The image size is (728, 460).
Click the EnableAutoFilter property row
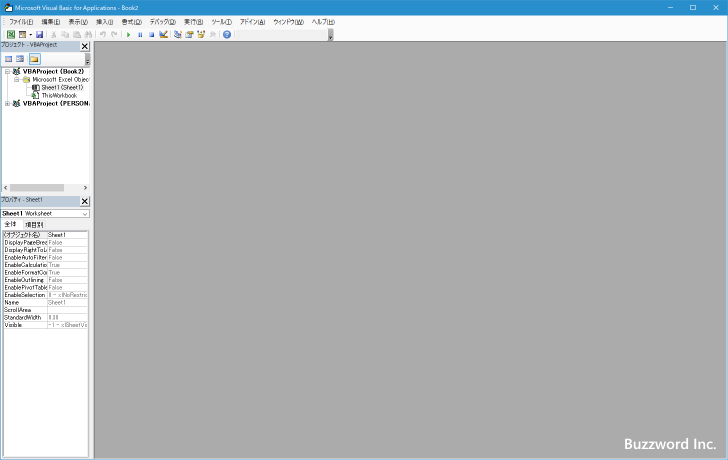point(46,257)
